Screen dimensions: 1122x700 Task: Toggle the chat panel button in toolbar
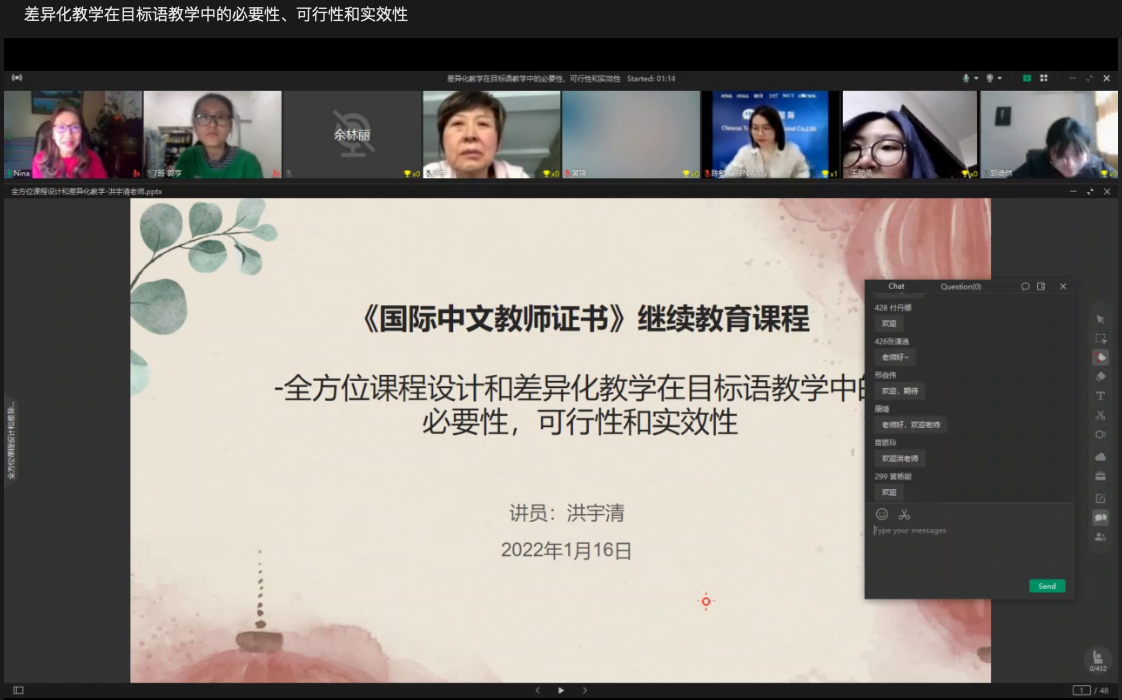(1100, 518)
